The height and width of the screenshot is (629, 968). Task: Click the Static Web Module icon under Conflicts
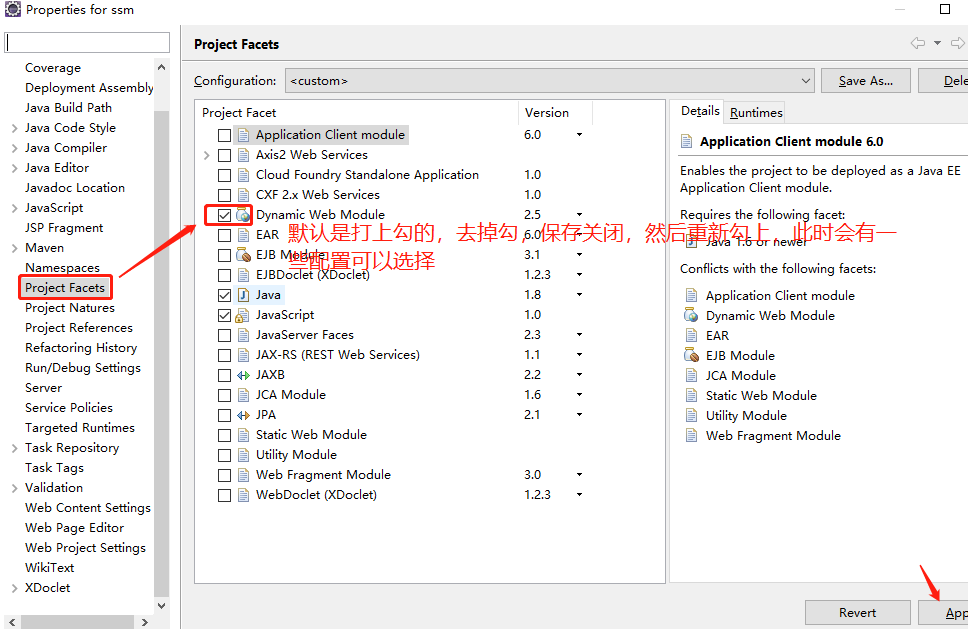pos(691,396)
